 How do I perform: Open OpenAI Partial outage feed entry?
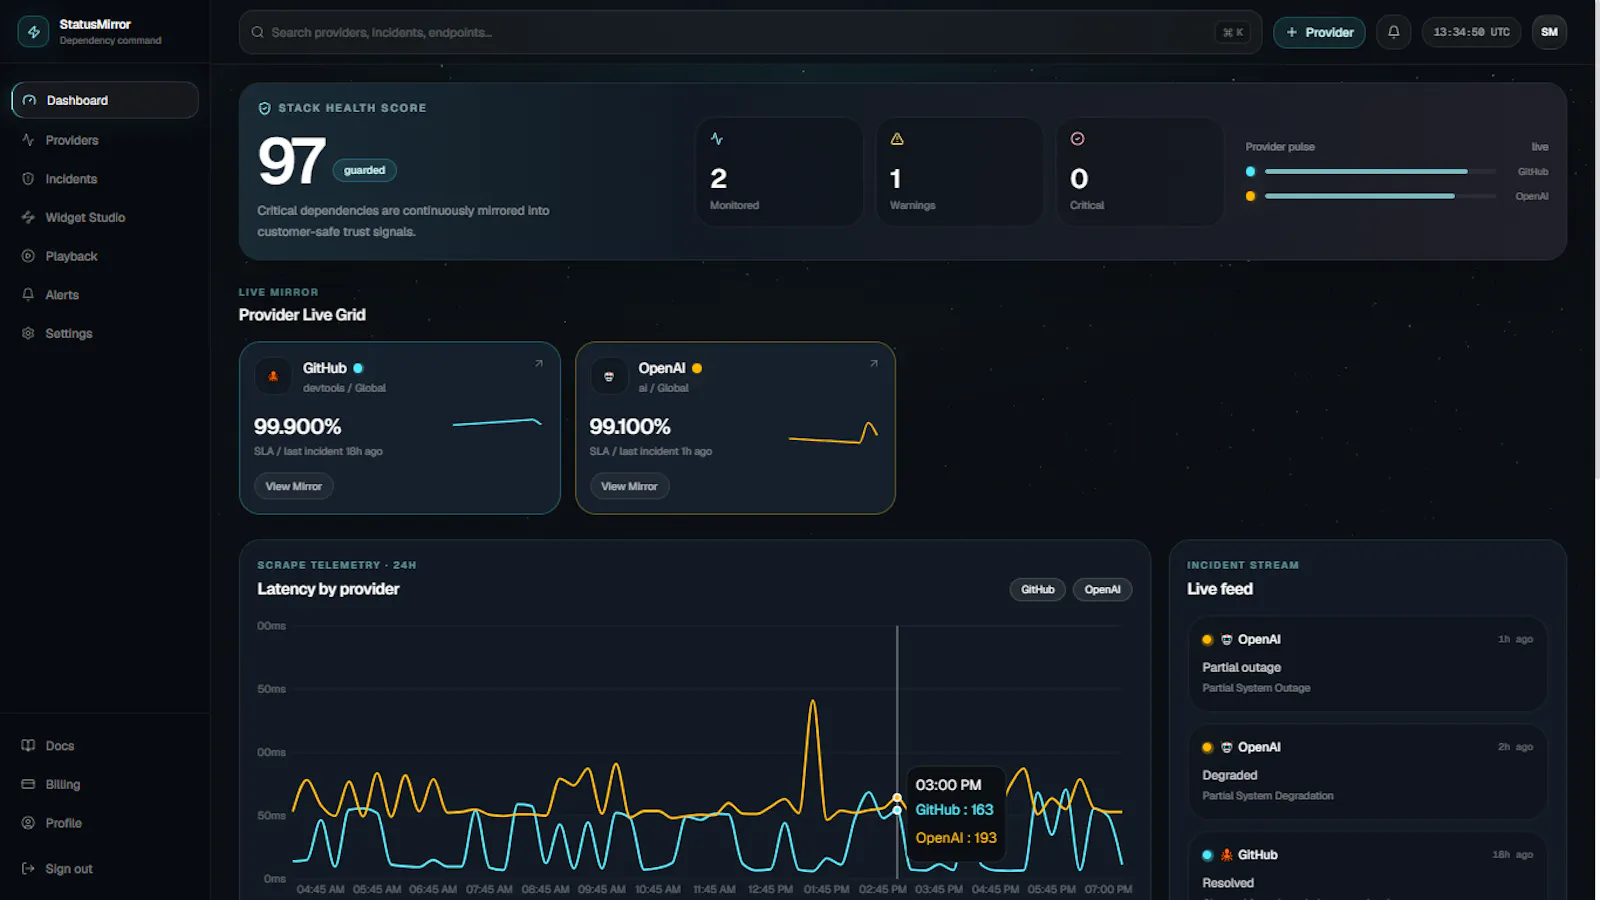coord(1367,664)
